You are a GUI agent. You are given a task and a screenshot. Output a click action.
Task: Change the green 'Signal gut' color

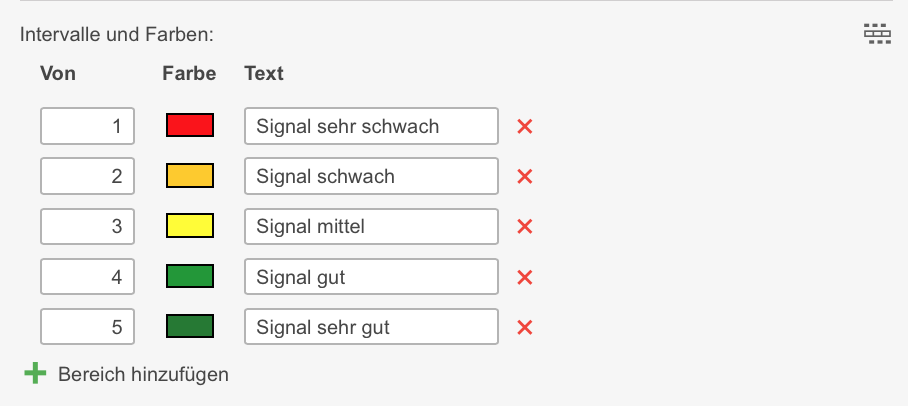(x=190, y=276)
